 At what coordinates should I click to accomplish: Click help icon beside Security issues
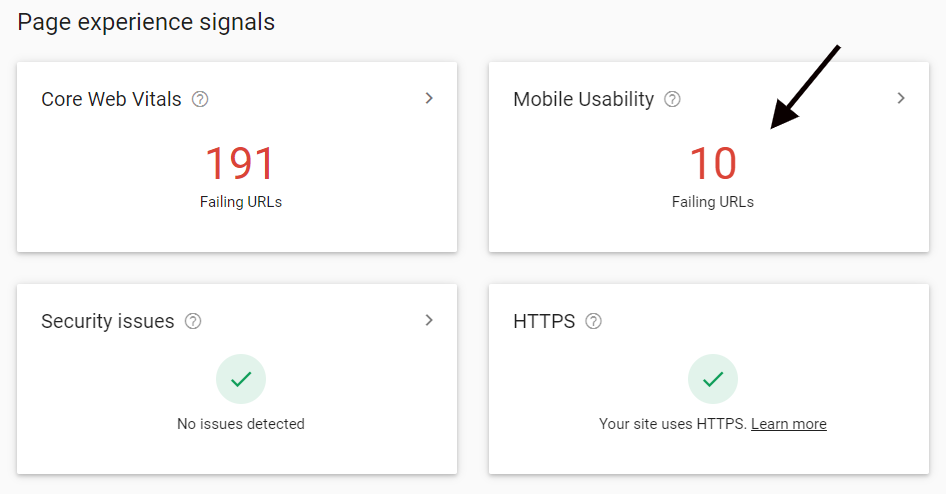193,321
